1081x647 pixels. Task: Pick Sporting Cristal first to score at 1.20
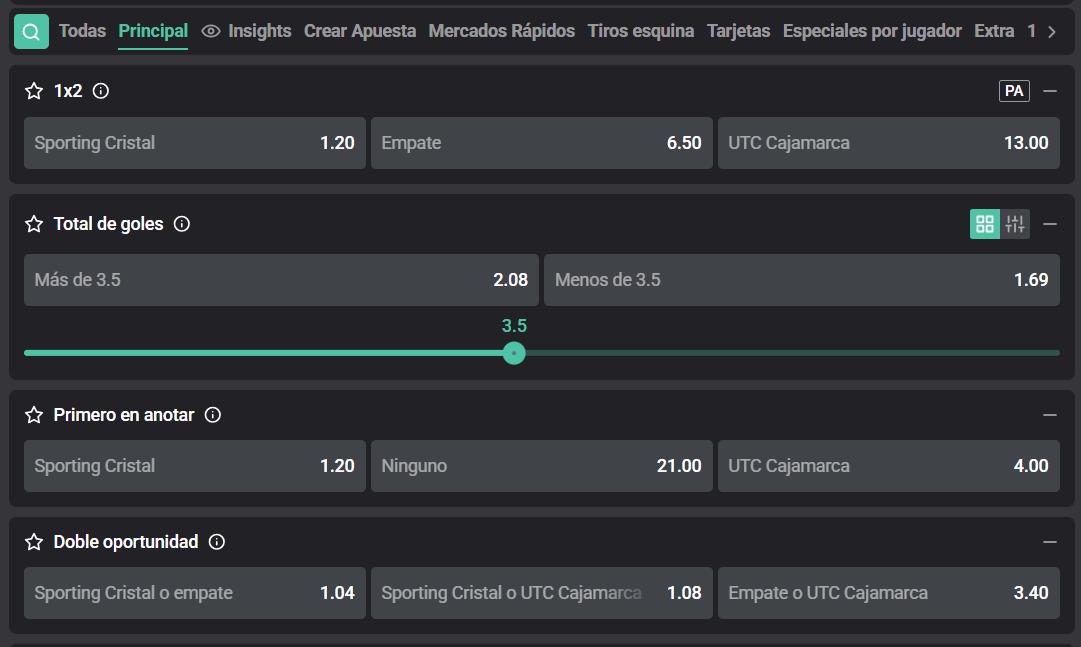(194, 466)
